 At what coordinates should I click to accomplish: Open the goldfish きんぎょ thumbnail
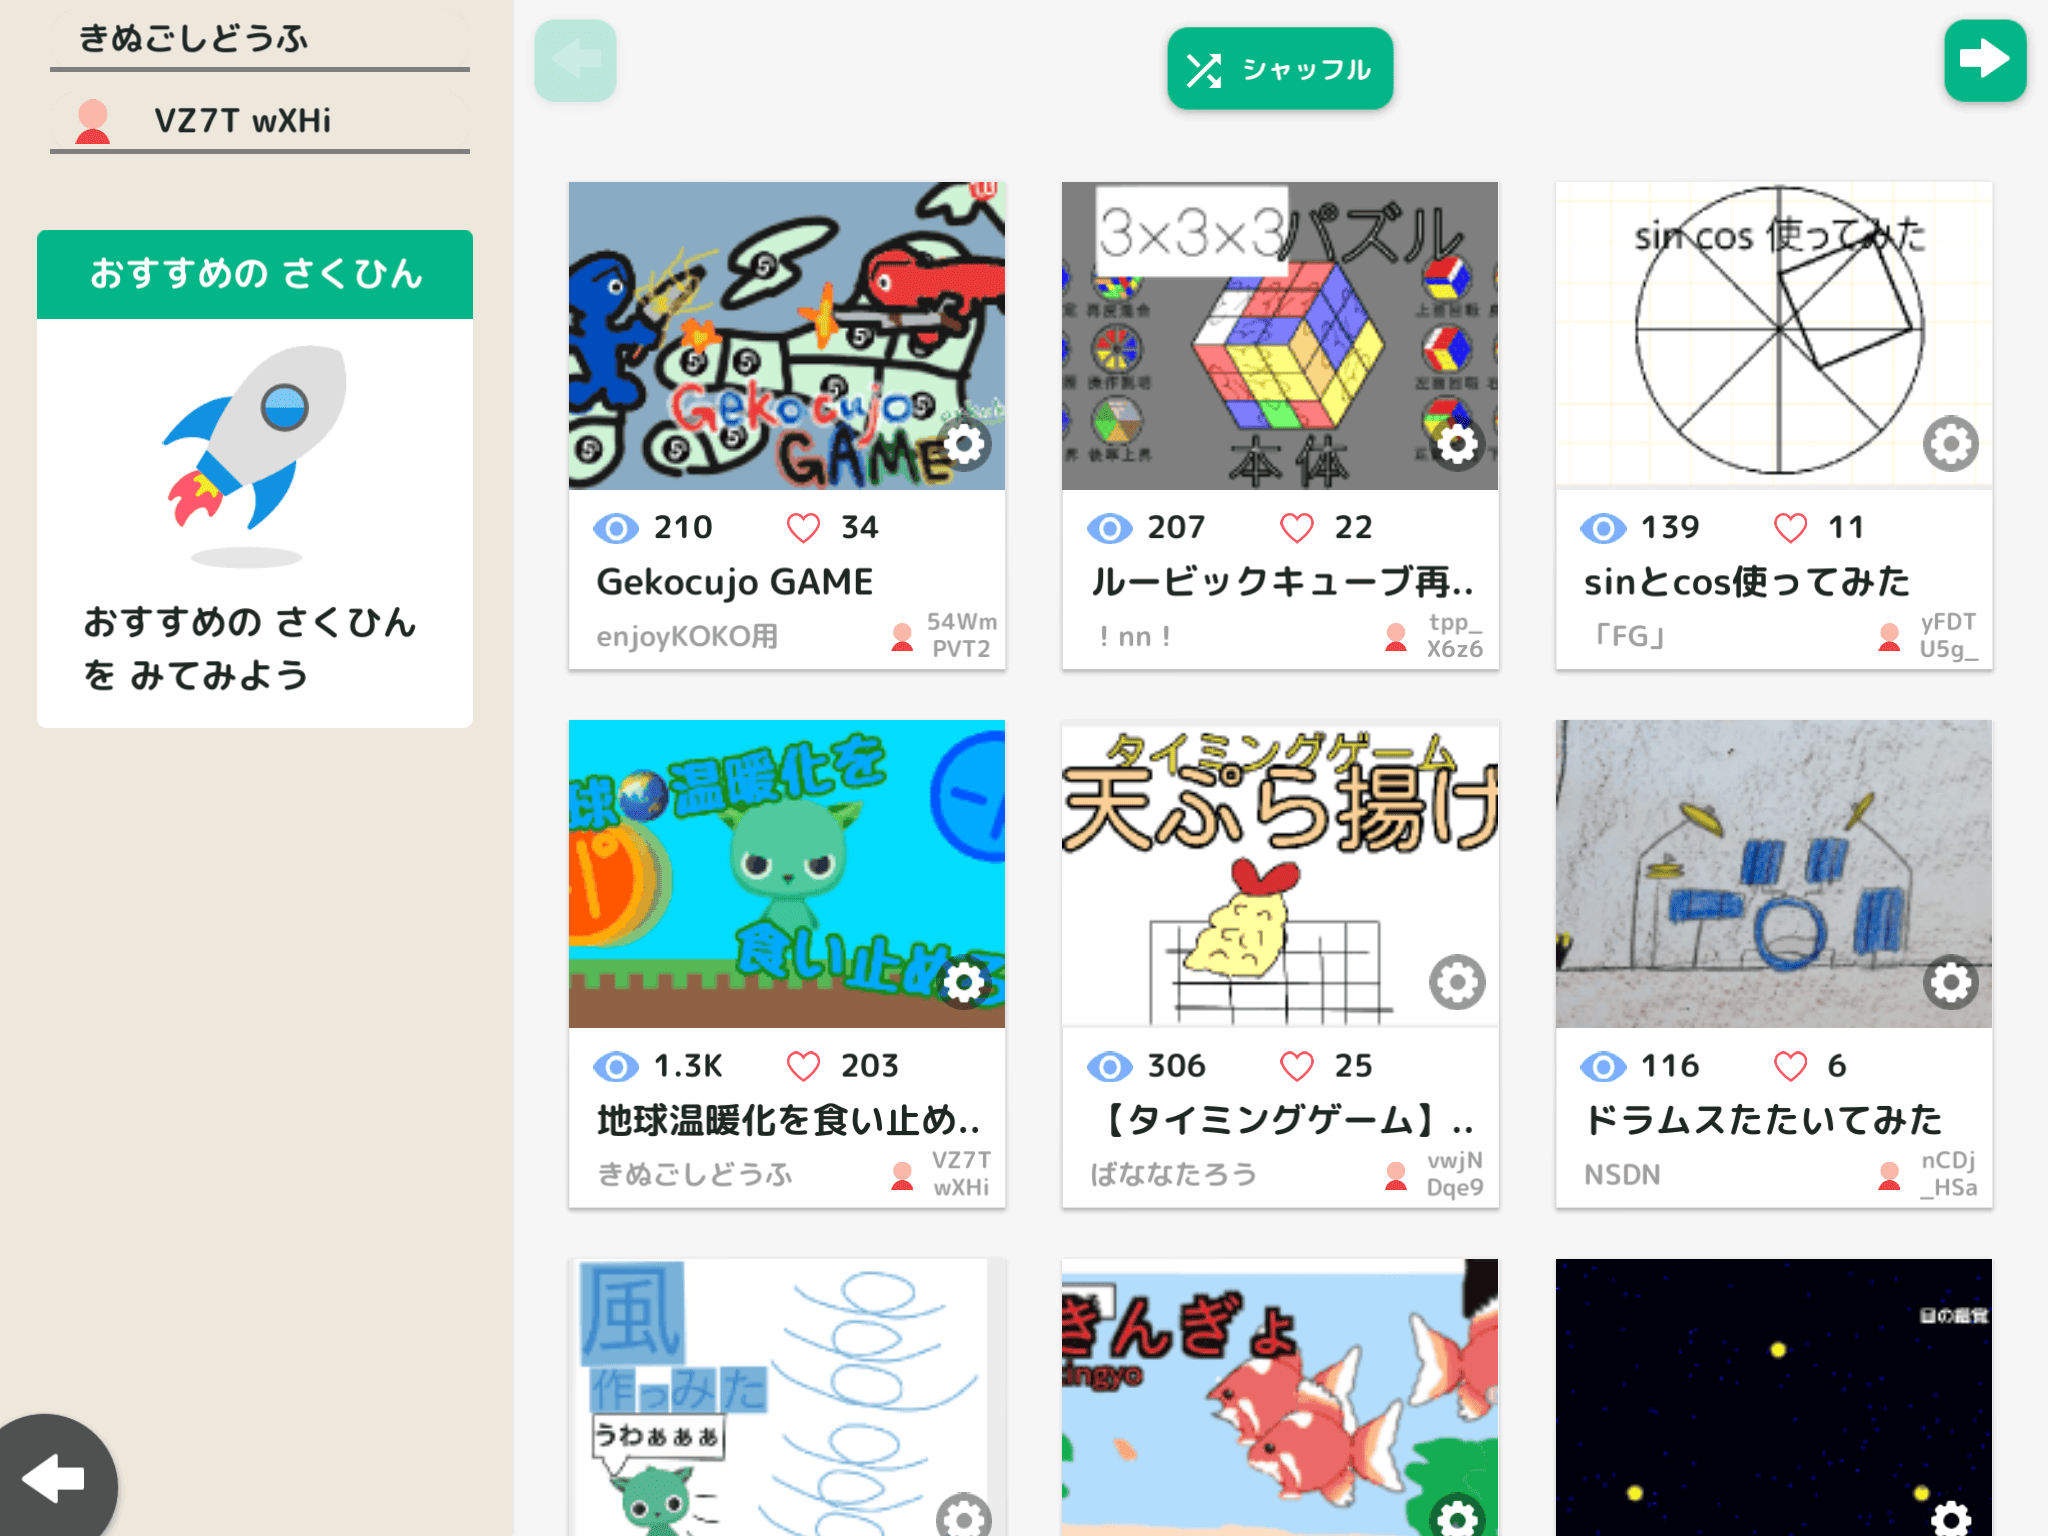[x=1280, y=1397]
